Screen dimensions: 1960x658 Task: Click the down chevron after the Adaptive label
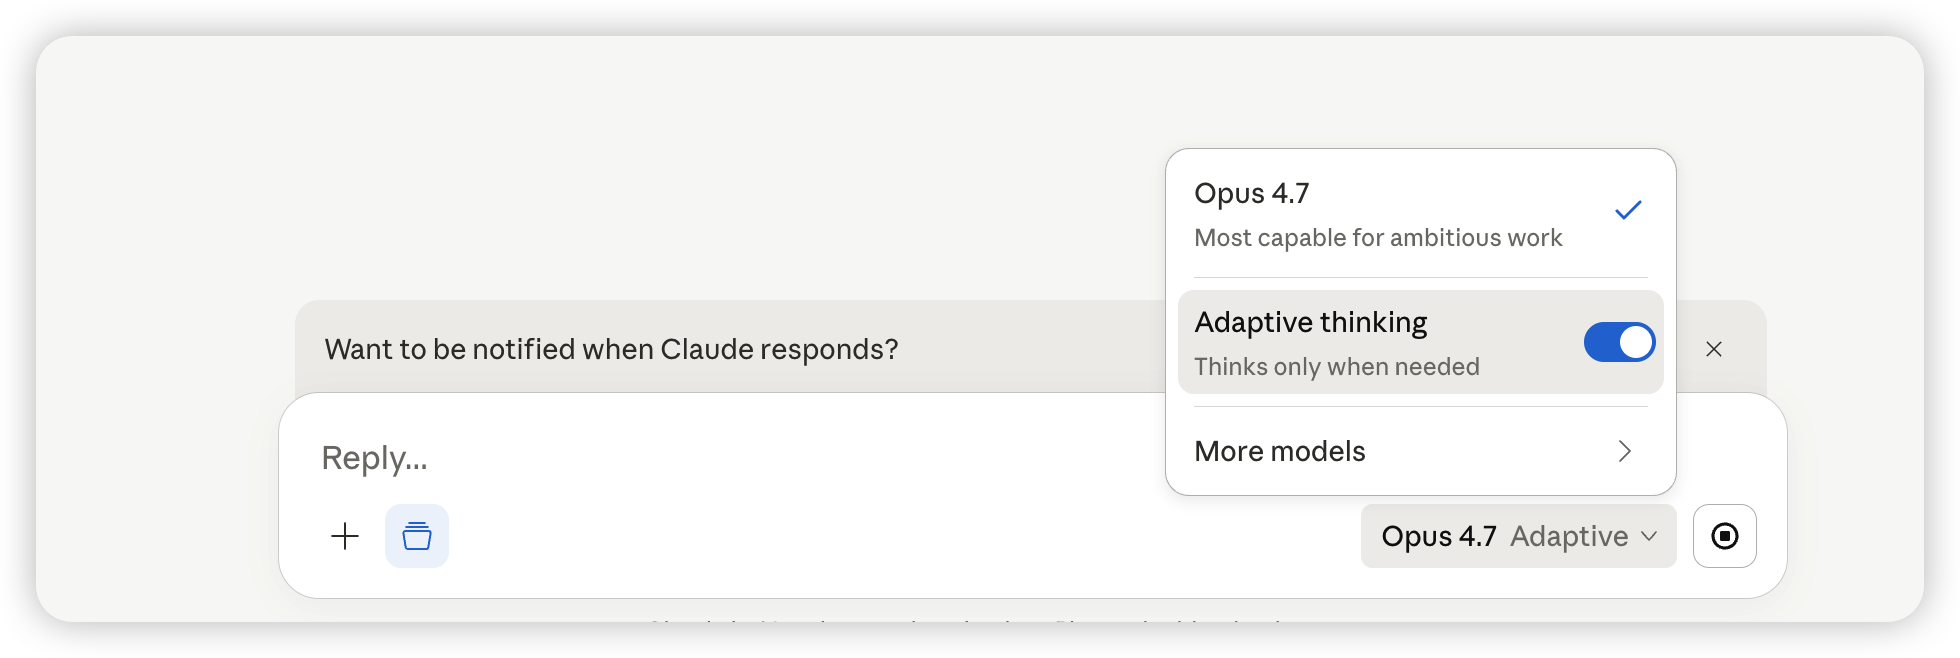[x=1649, y=536]
